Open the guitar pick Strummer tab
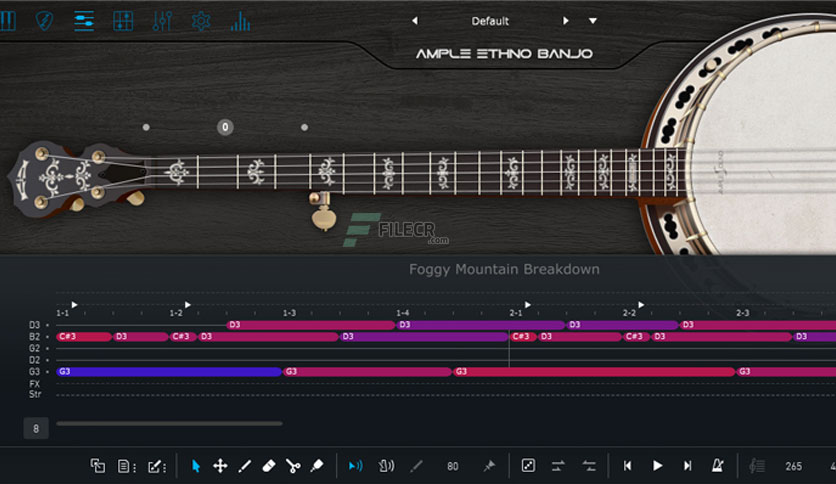This screenshot has width=836, height=484. point(44,21)
